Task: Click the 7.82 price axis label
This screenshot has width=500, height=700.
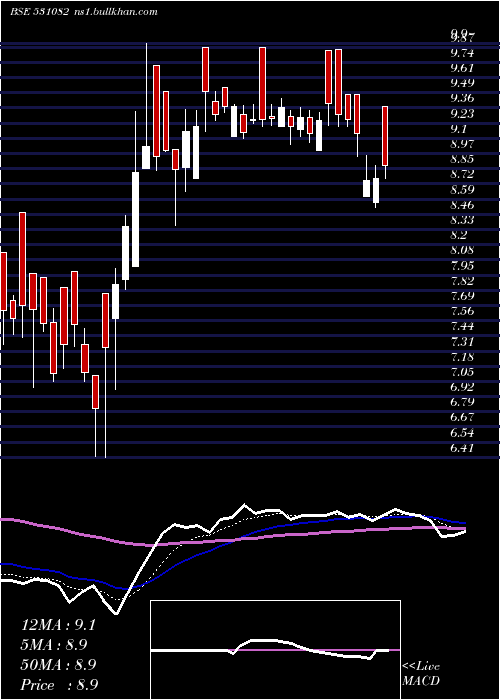Action: click(x=462, y=281)
